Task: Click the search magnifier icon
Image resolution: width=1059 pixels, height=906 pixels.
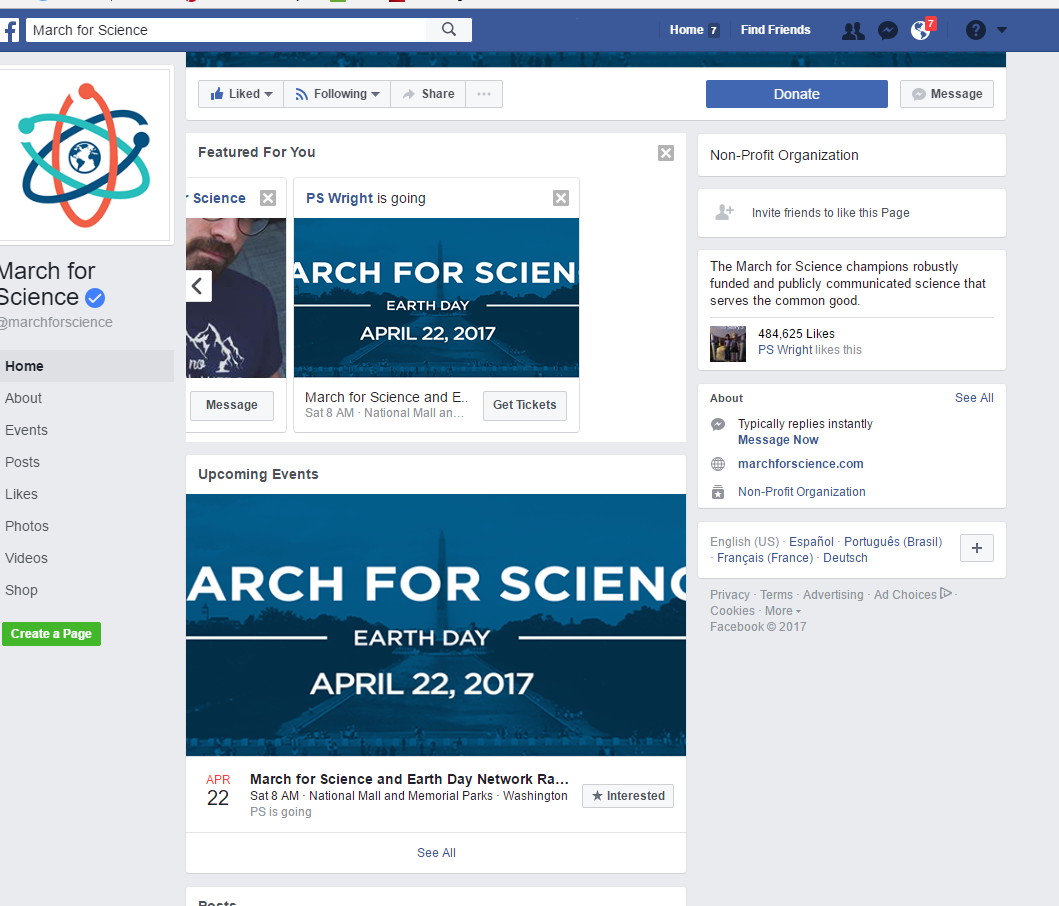Action: [x=448, y=30]
